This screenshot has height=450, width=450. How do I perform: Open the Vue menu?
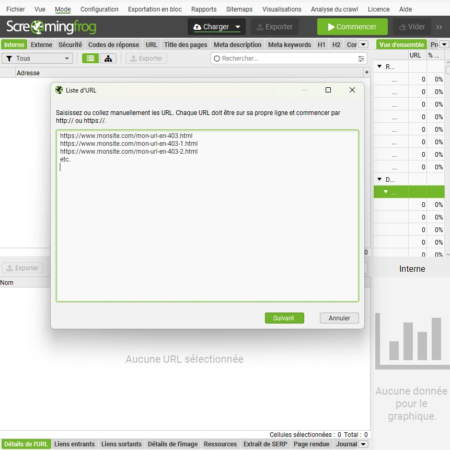coord(40,9)
